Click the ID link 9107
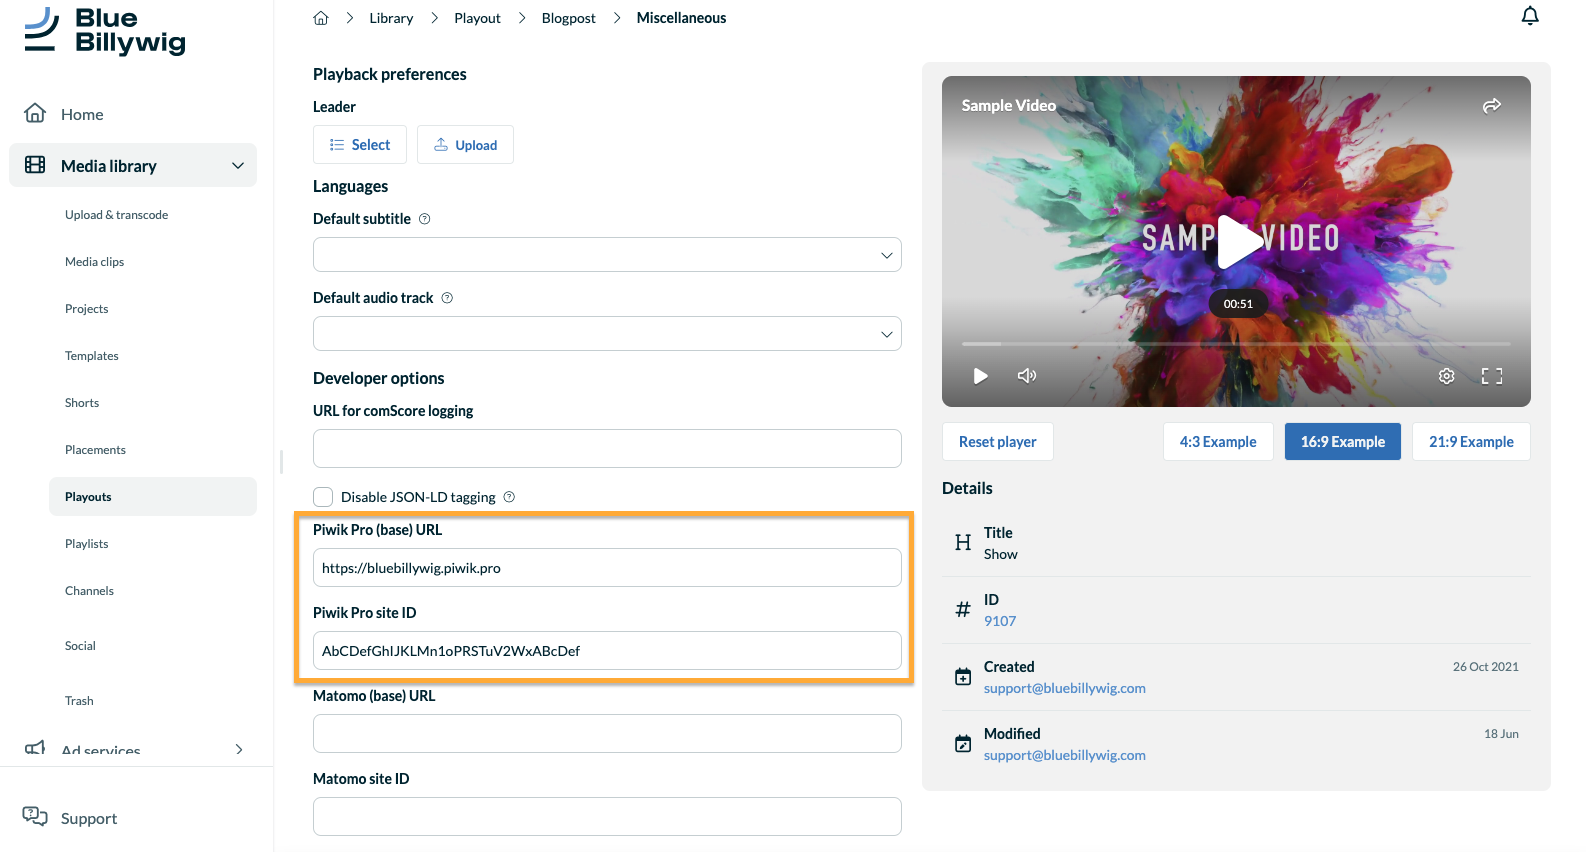This screenshot has height=852, width=1586. tap(1000, 621)
